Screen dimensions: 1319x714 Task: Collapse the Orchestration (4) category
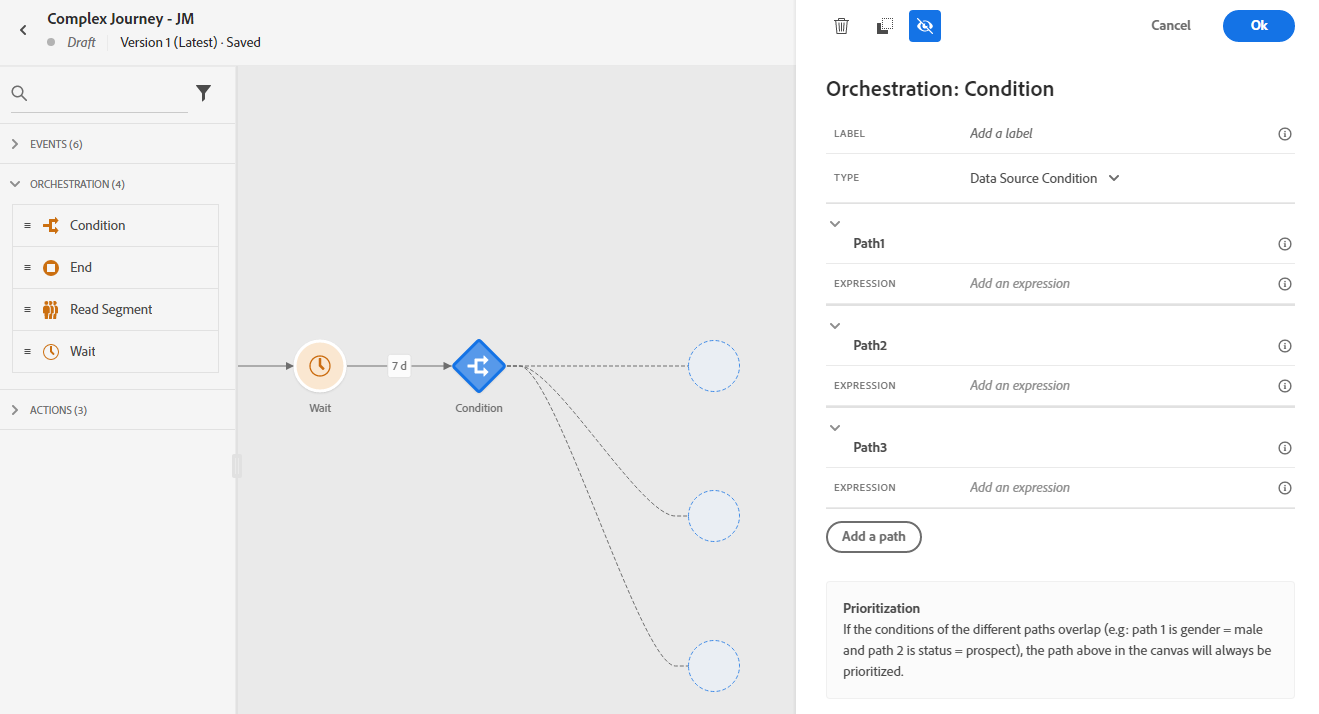15,184
